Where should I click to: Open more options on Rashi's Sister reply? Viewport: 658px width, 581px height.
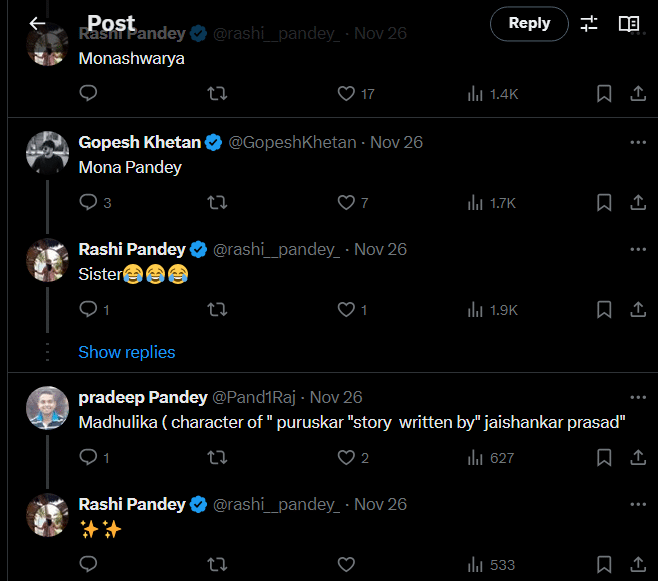[x=637, y=249]
